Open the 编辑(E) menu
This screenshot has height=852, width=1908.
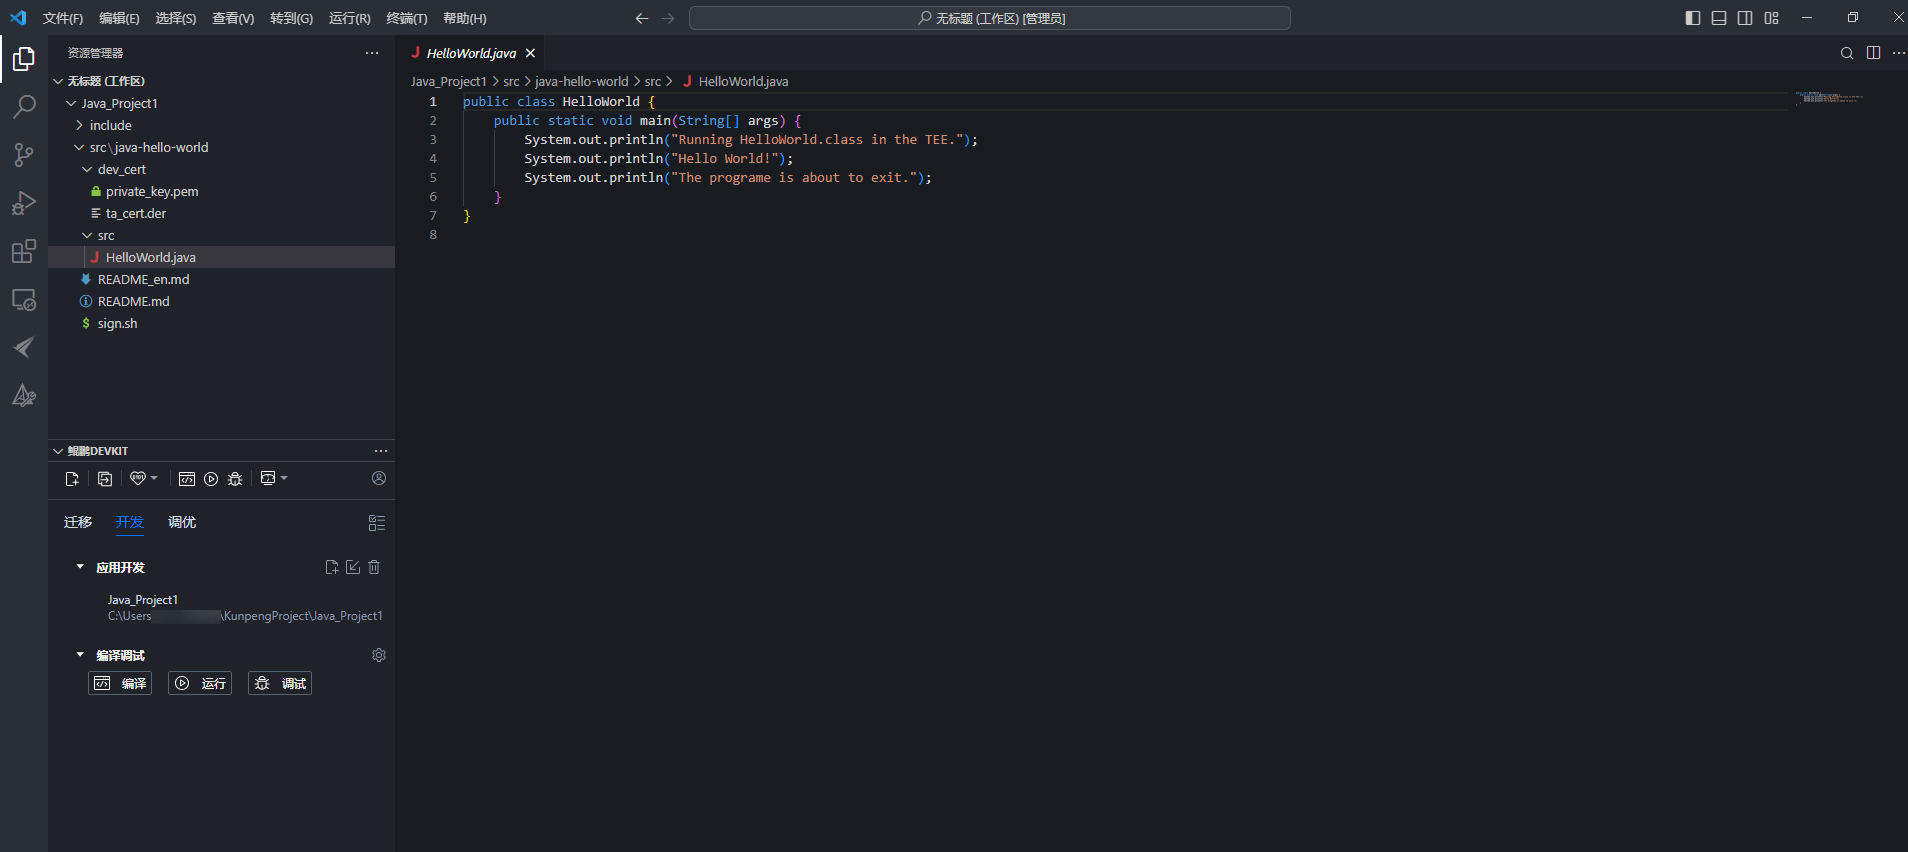tap(119, 18)
